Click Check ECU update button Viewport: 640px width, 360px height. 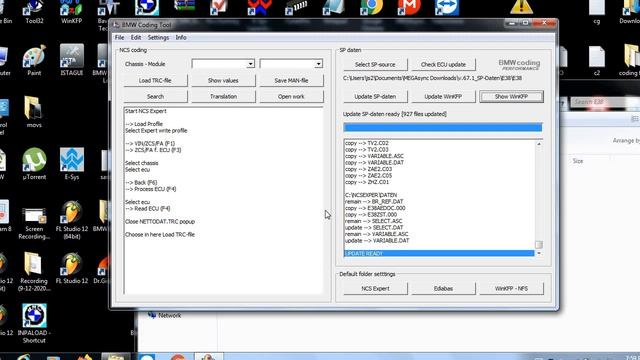[443, 64]
